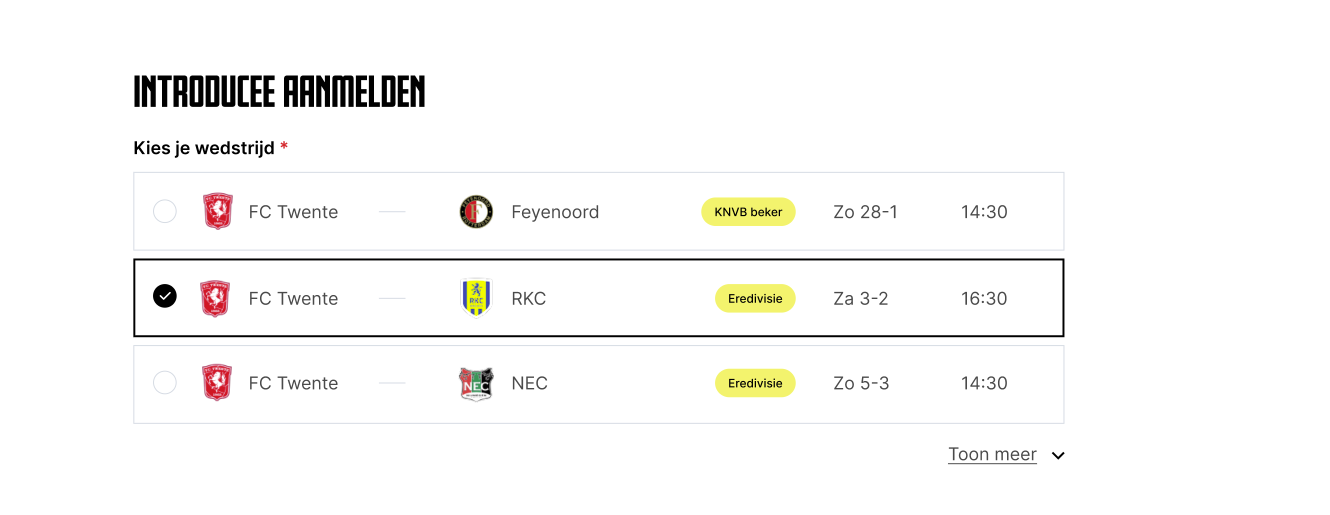Screen dimensions: 1330x515
Task: Click the Za 3-2 match date
Action: click(x=861, y=298)
